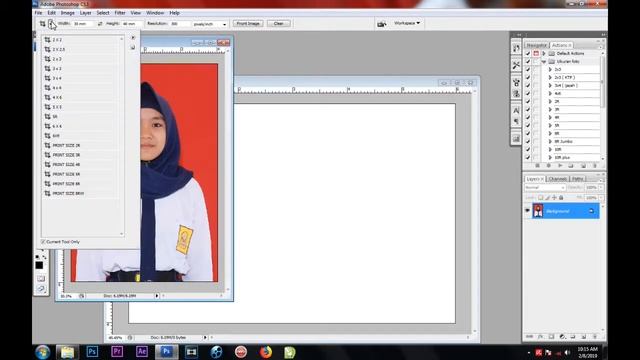Screen dimensions: 640x360
Task: Click Begin recording in Actions panel
Action: [x=549, y=166]
